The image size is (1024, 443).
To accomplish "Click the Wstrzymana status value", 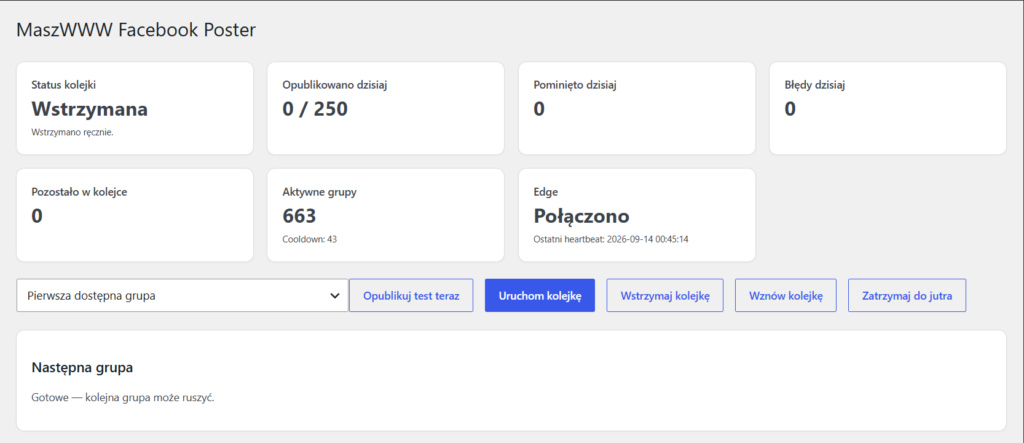I will [89, 109].
